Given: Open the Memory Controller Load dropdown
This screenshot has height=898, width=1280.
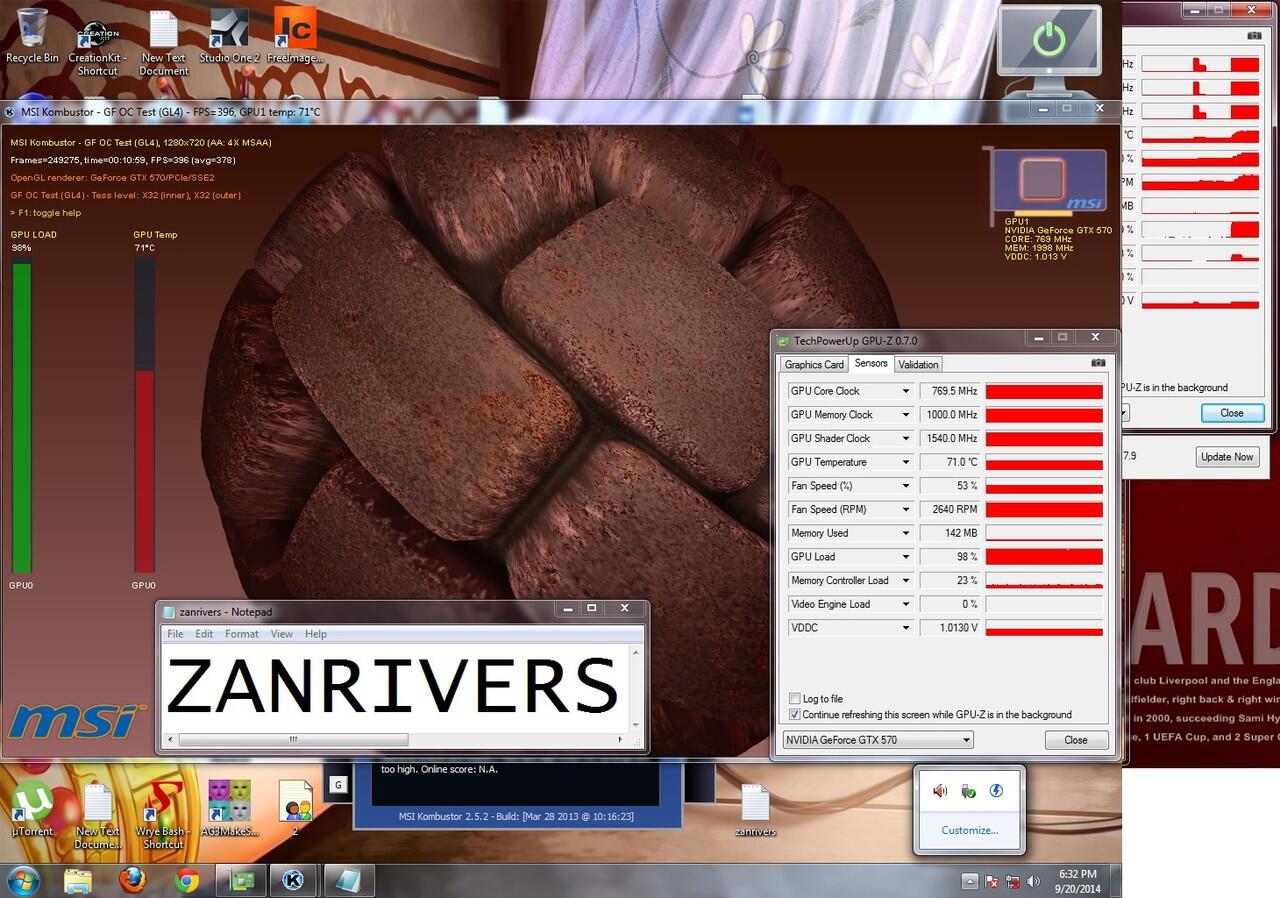Looking at the screenshot, I should tap(906, 580).
